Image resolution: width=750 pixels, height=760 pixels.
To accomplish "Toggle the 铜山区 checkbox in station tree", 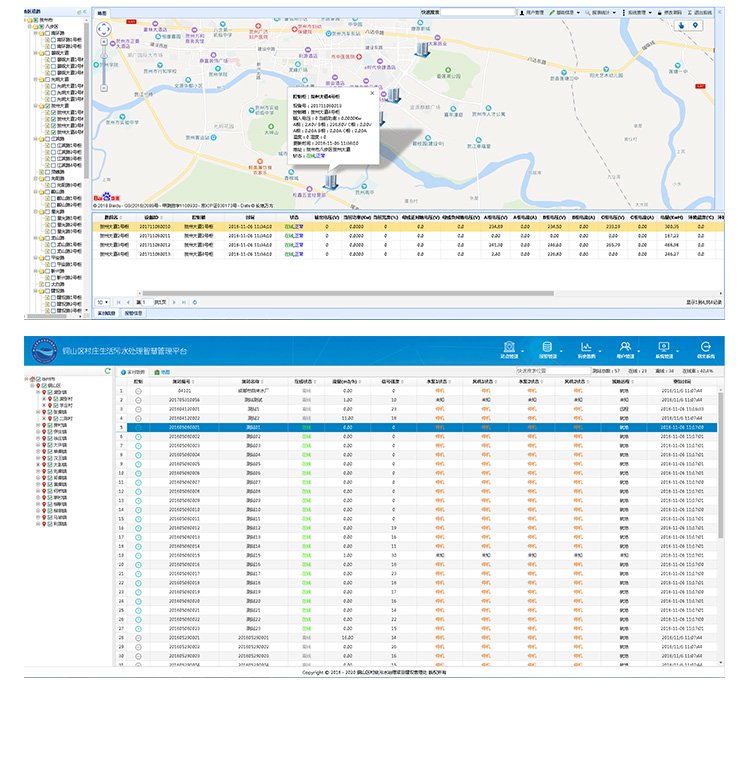I will (x=44, y=385).
